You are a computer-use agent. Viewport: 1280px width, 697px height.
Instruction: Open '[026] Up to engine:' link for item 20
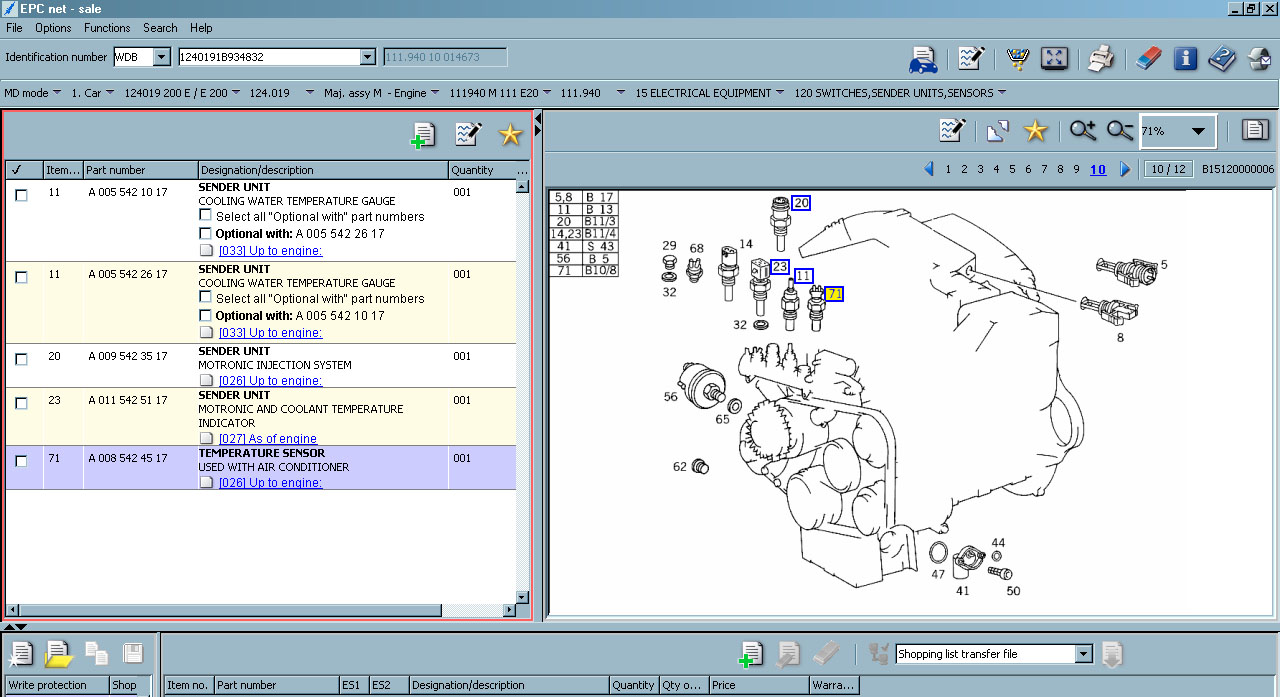click(270, 381)
